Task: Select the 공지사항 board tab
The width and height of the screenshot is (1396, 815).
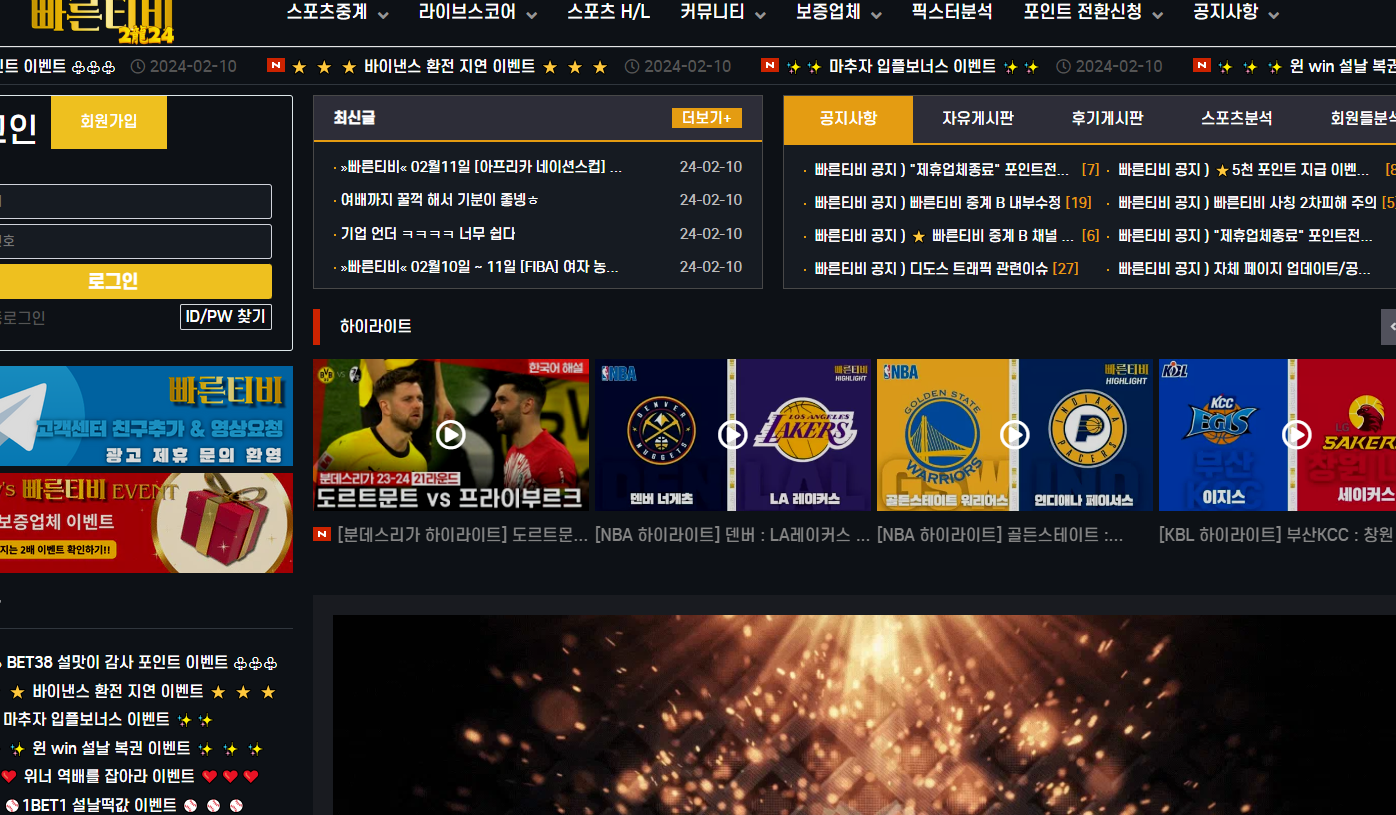Action: pyautogui.click(x=848, y=119)
